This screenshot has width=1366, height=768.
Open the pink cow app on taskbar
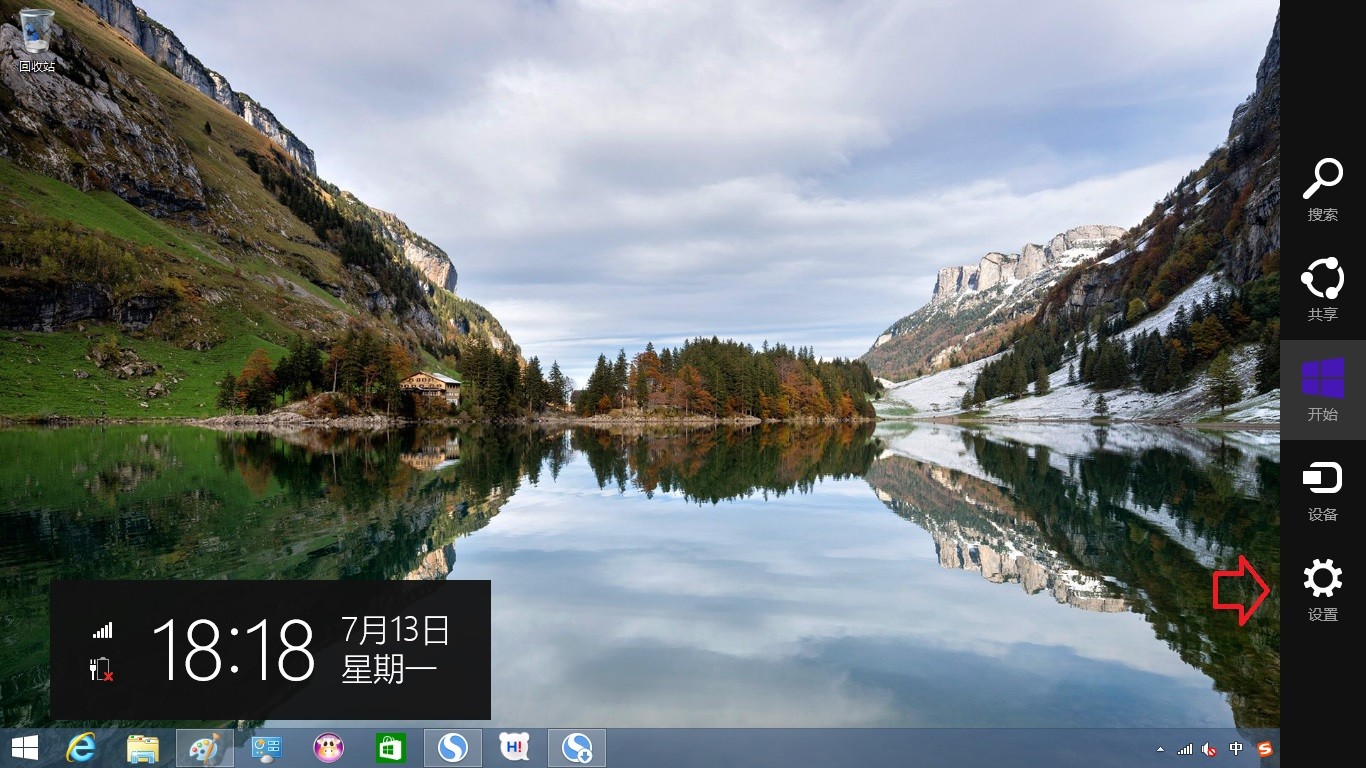click(x=329, y=748)
